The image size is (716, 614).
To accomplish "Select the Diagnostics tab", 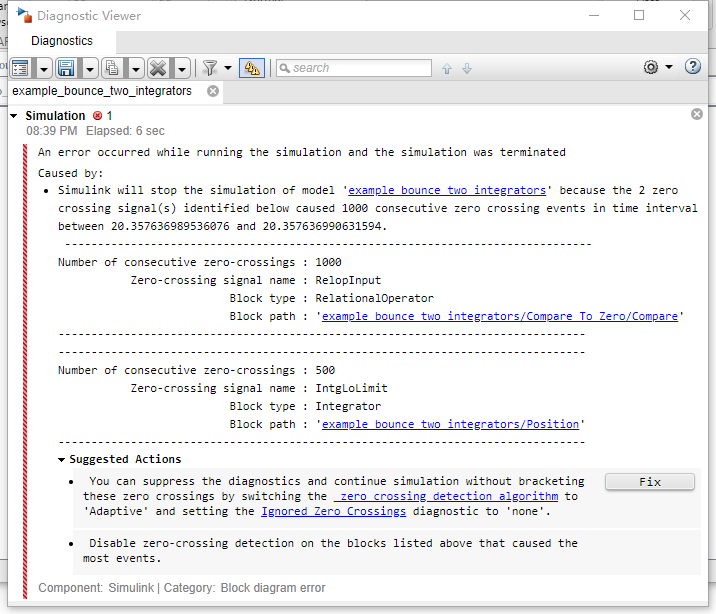I will (x=62, y=41).
